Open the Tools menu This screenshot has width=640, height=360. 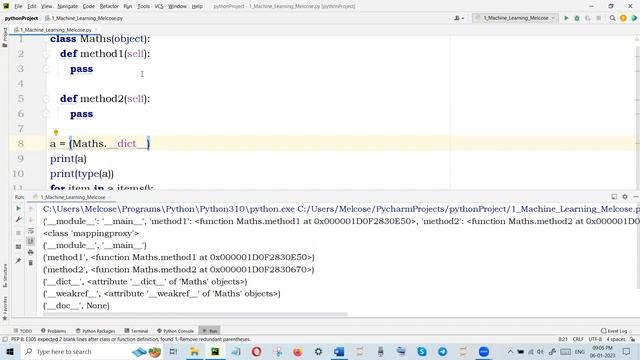point(143,6)
